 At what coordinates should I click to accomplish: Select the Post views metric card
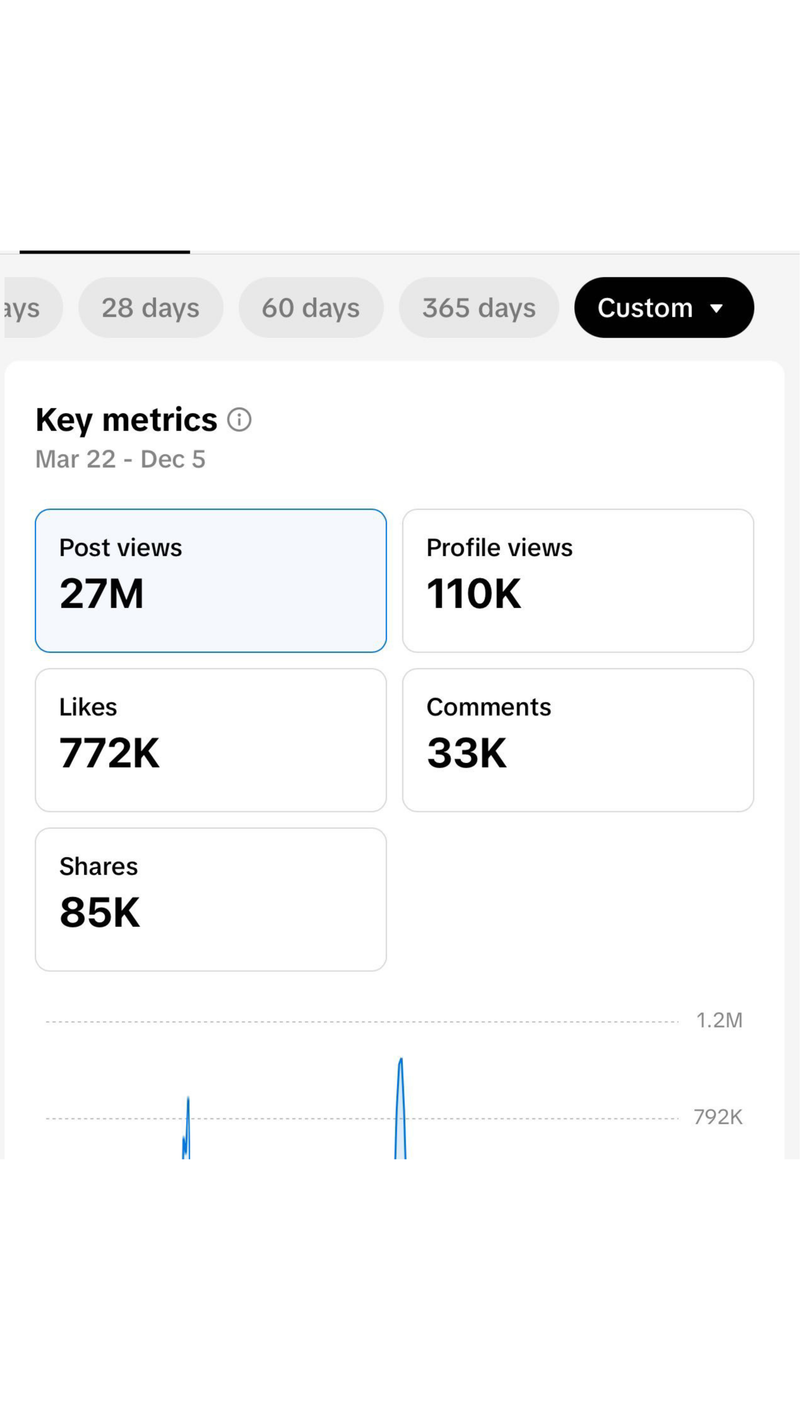pos(210,580)
